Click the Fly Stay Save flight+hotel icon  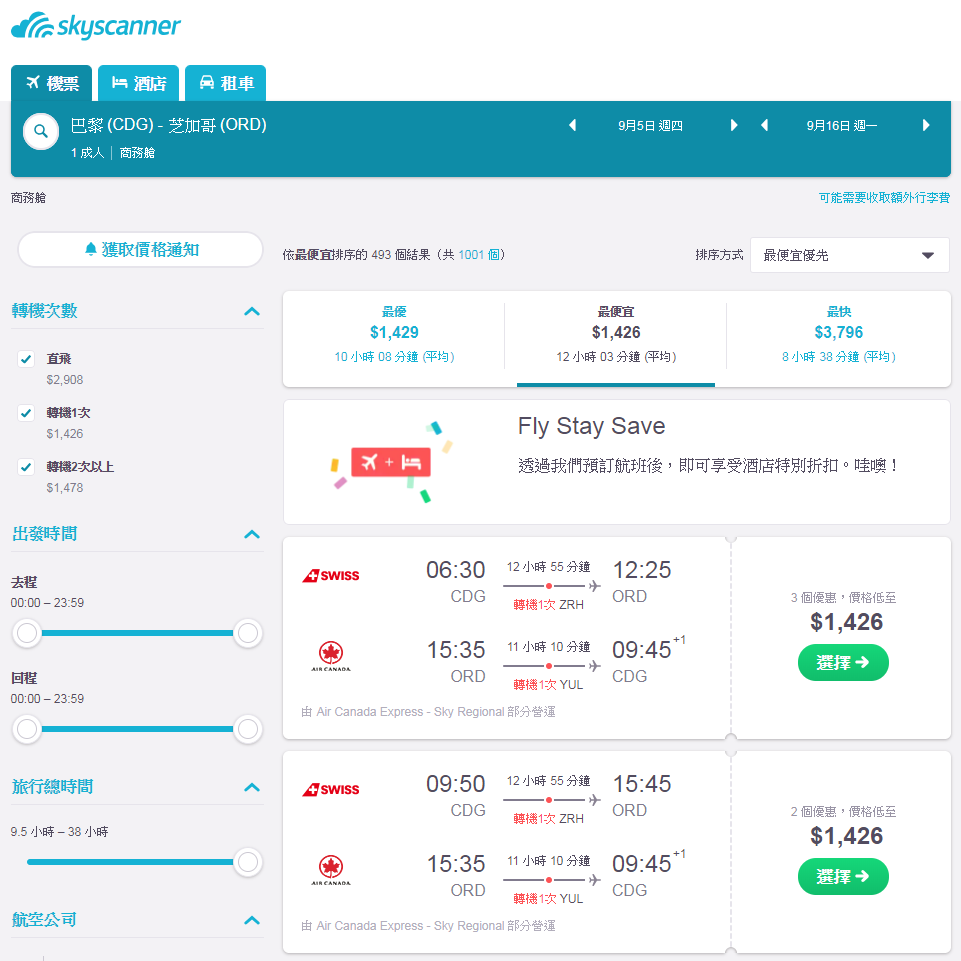[x=391, y=462]
